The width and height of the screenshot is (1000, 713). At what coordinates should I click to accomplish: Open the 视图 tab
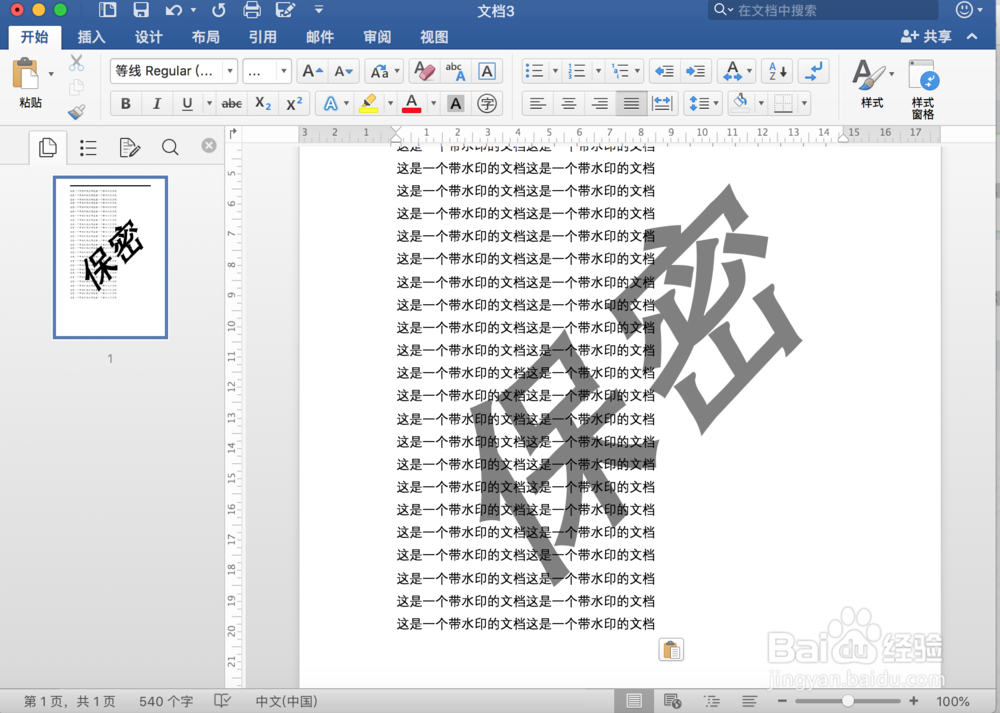[x=434, y=37]
